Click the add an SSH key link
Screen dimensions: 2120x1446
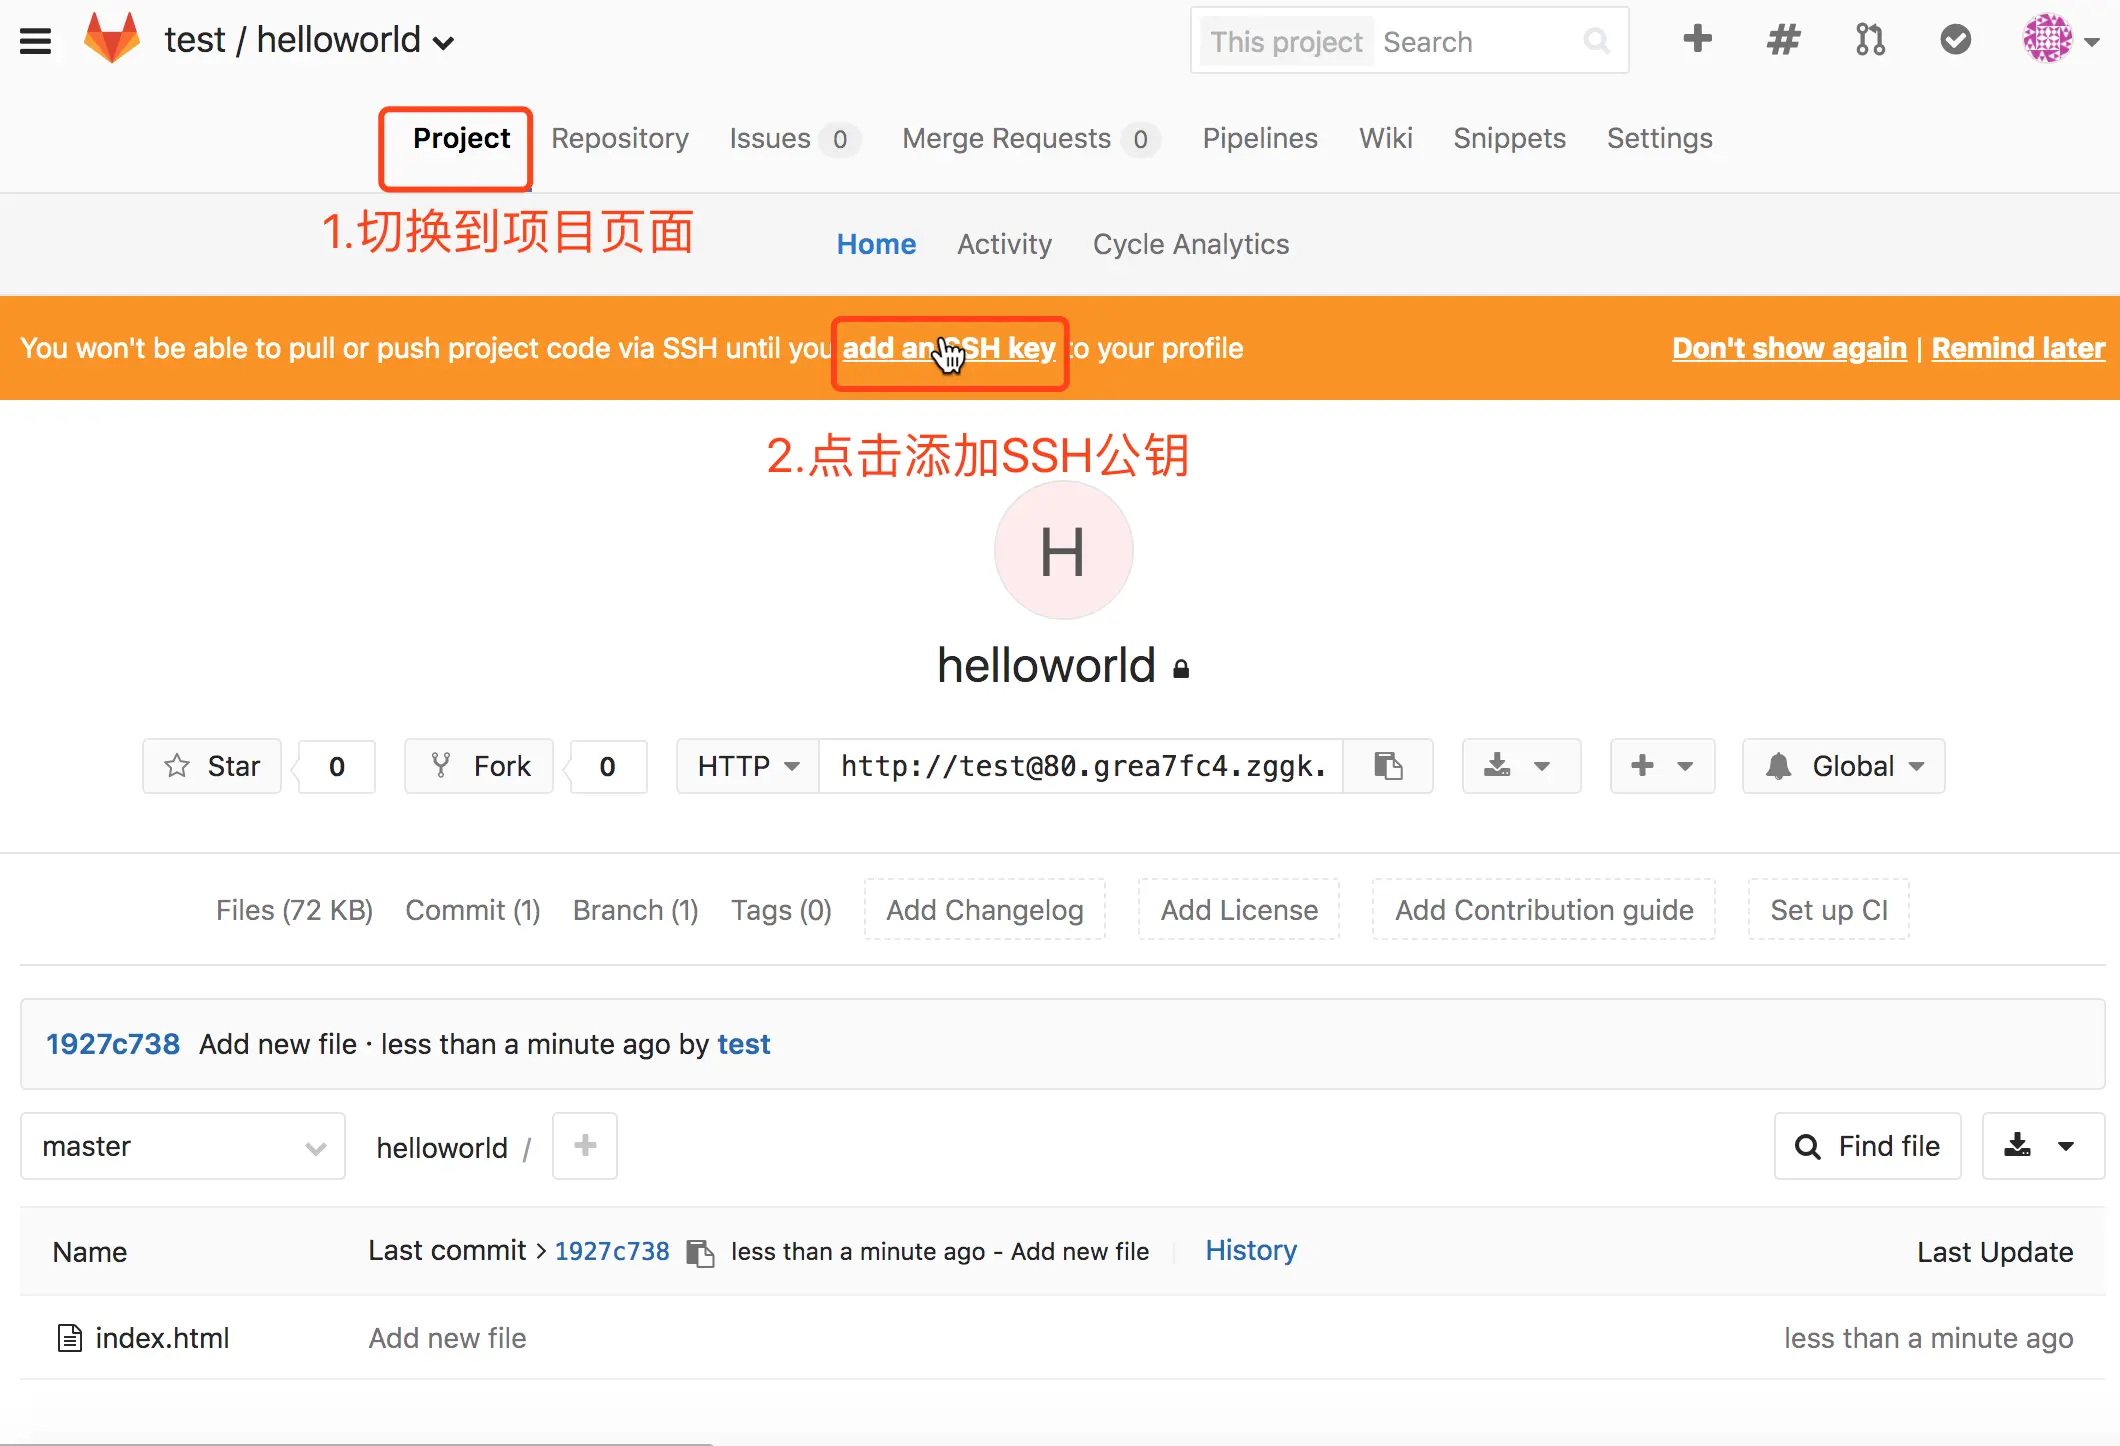tap(948, 349)
